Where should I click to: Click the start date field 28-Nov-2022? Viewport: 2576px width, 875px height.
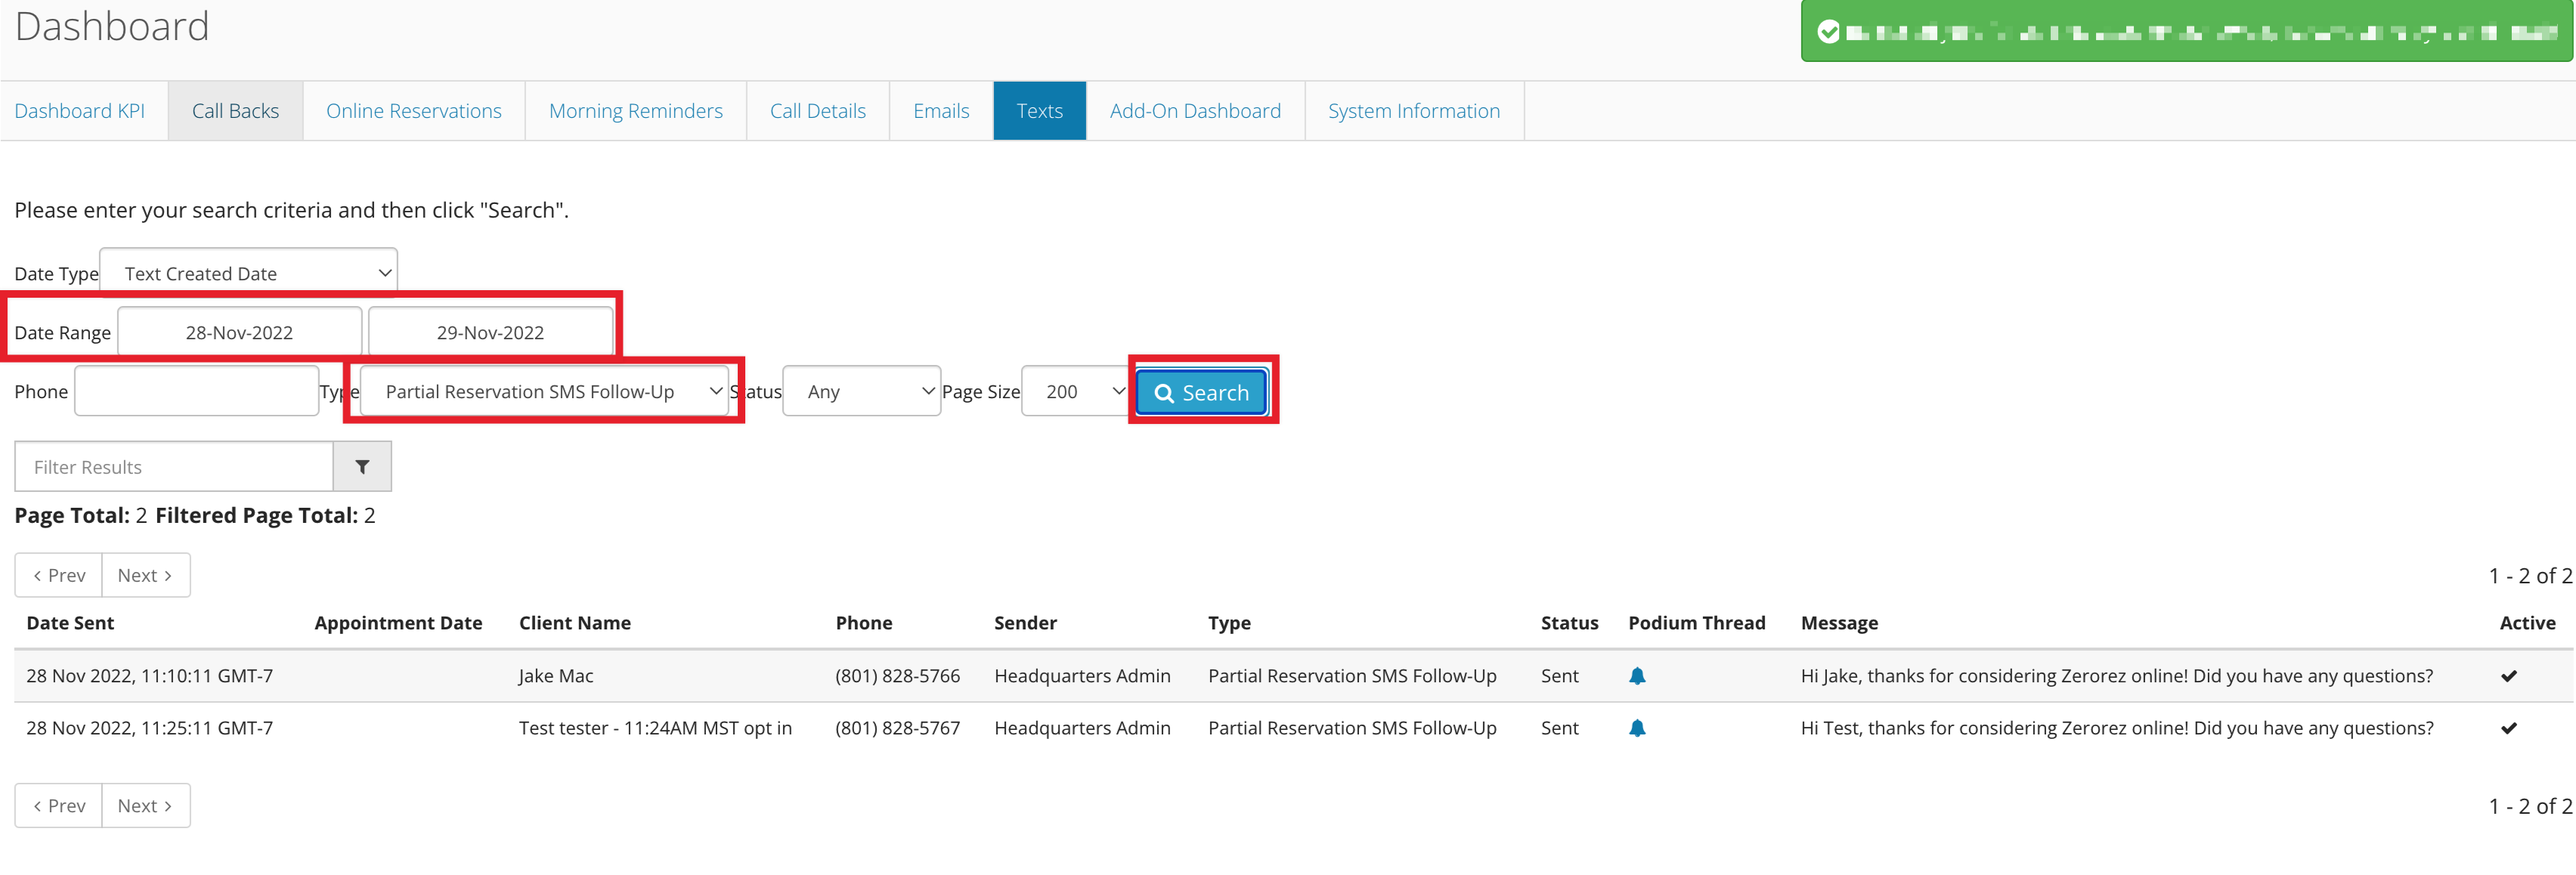pos(240,332)
